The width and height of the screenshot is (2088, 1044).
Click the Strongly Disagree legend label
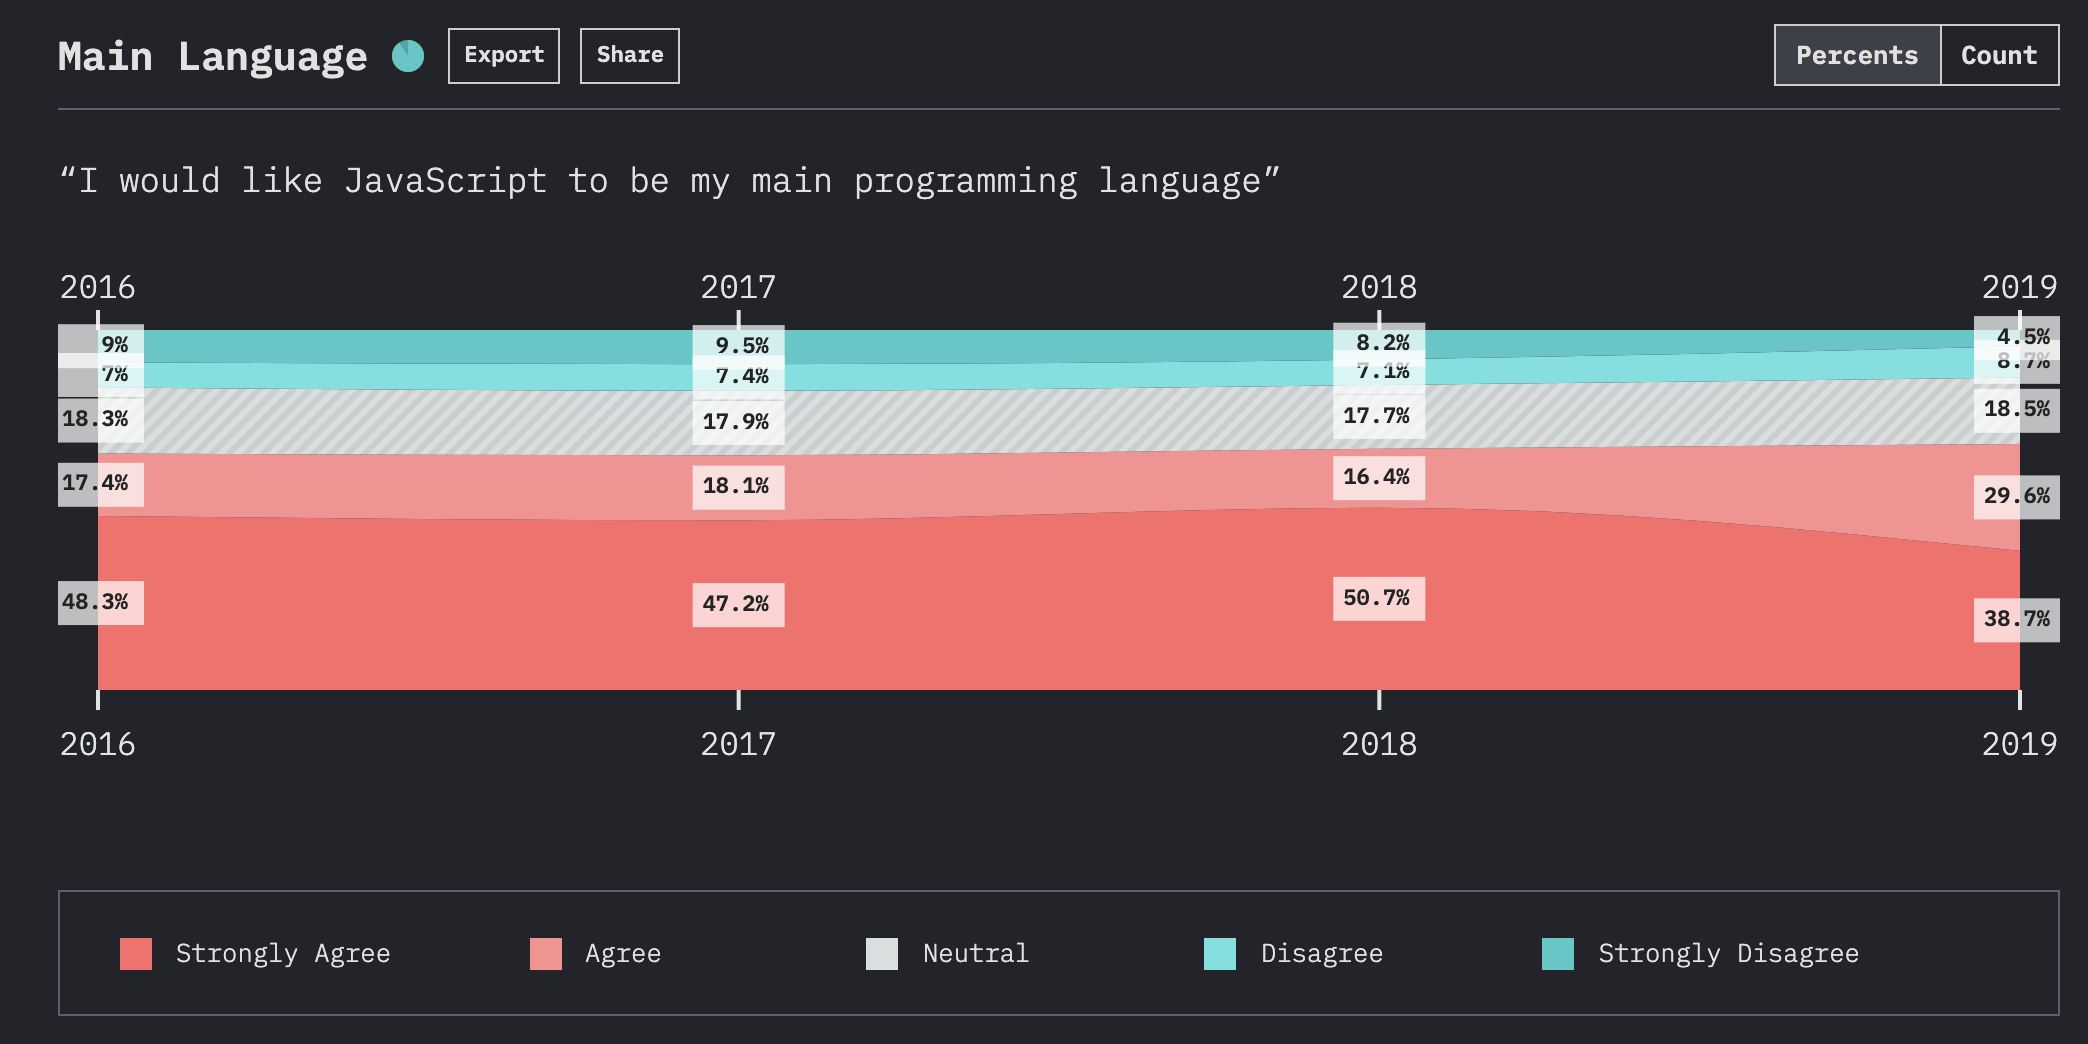[1729, 954]
